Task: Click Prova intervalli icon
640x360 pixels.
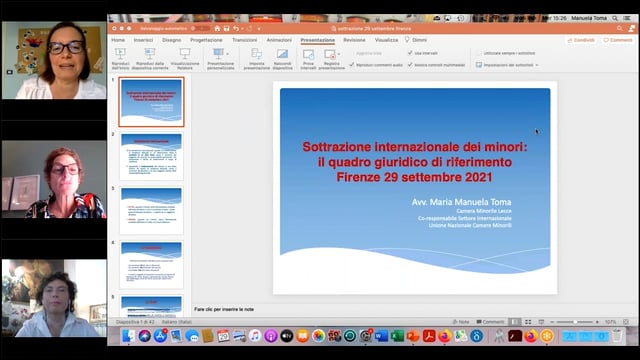Action: [x=308, y=54]
